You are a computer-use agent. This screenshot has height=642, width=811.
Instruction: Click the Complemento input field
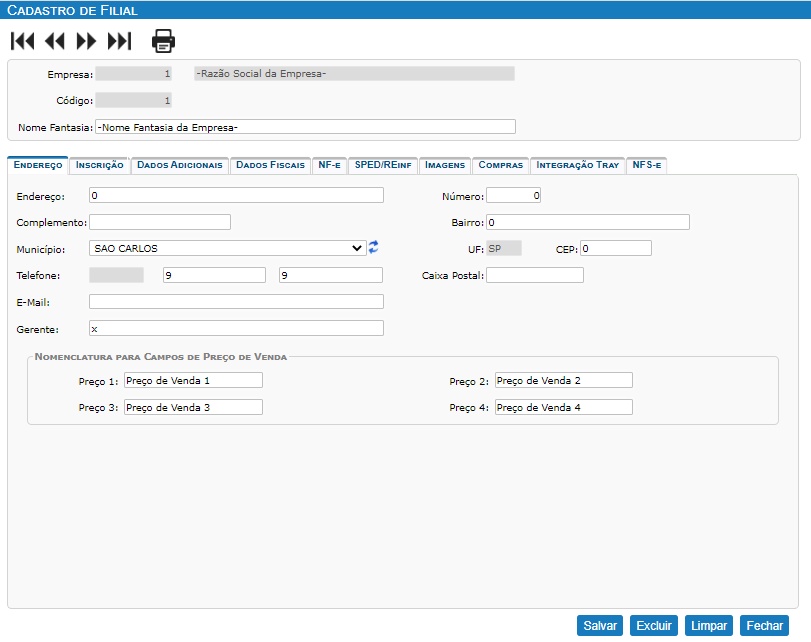(160, 222)
